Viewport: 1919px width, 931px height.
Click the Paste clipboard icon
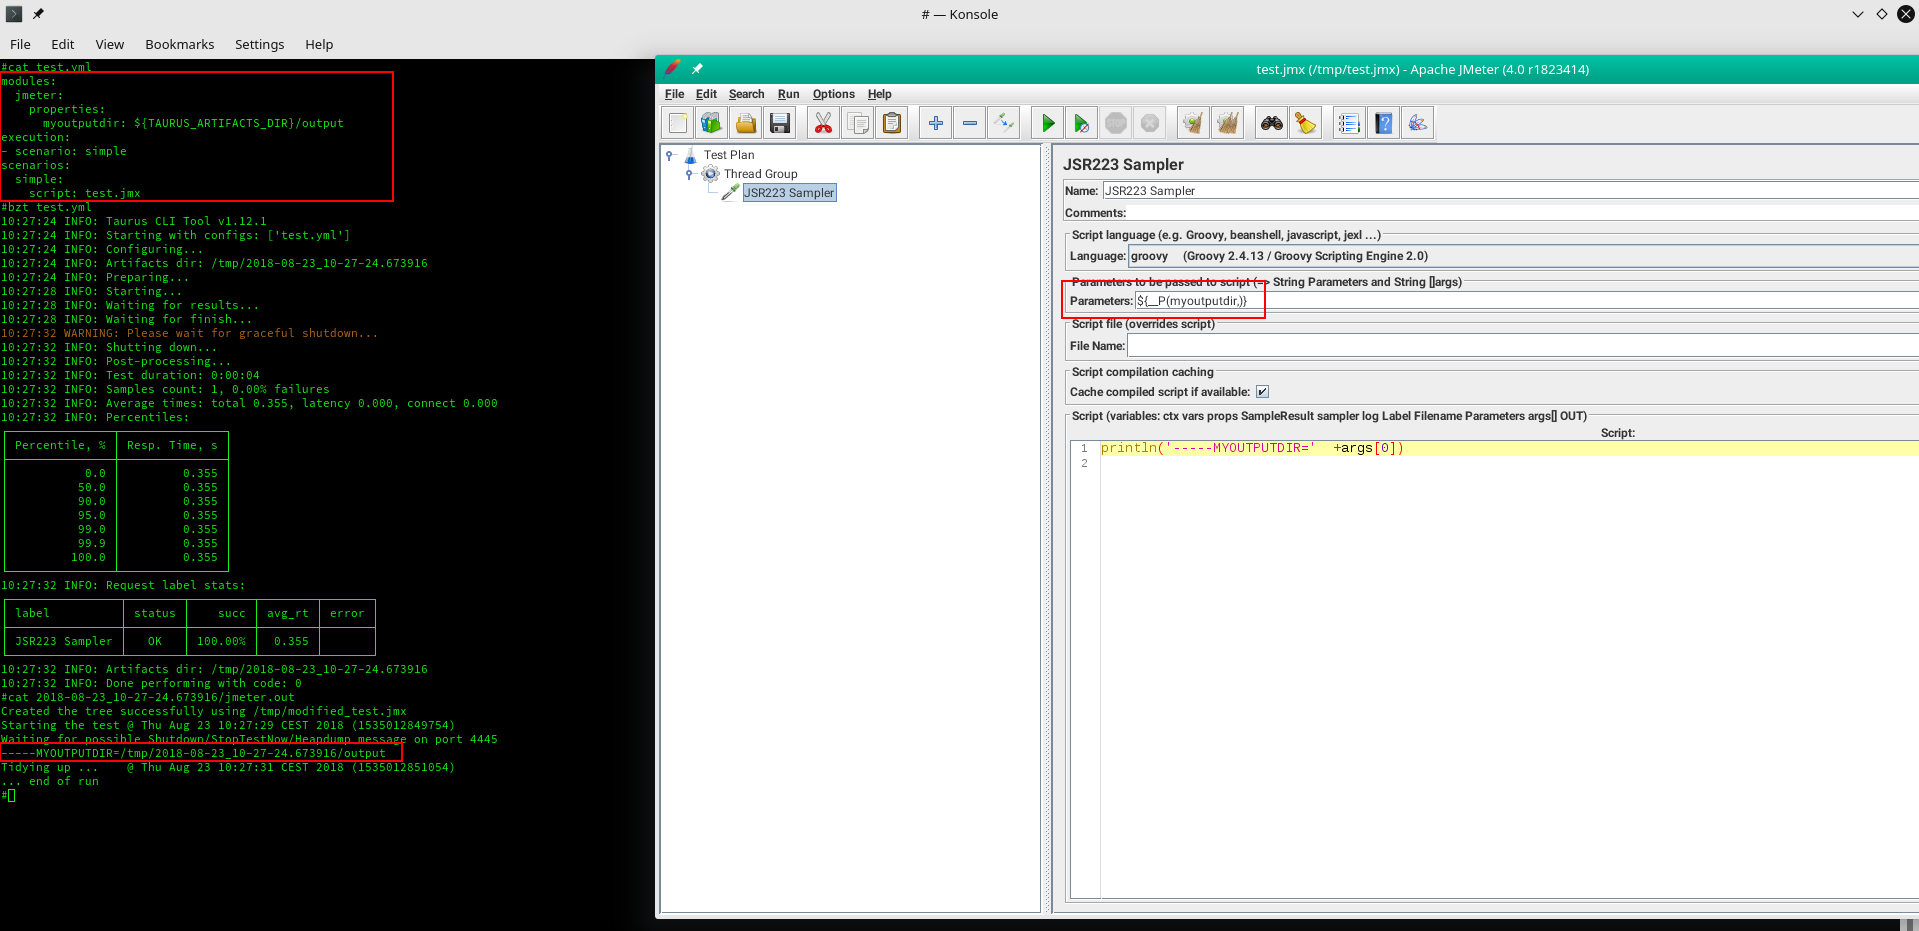892,123
